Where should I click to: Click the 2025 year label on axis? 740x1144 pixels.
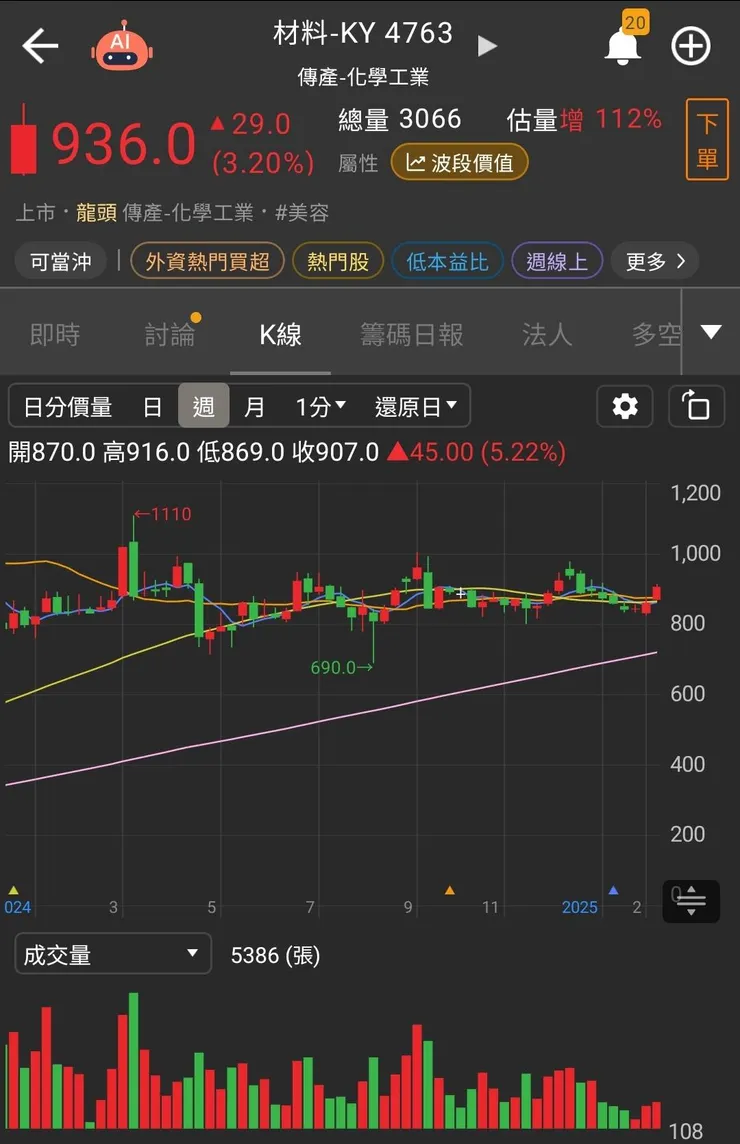(x=579, y=907)
